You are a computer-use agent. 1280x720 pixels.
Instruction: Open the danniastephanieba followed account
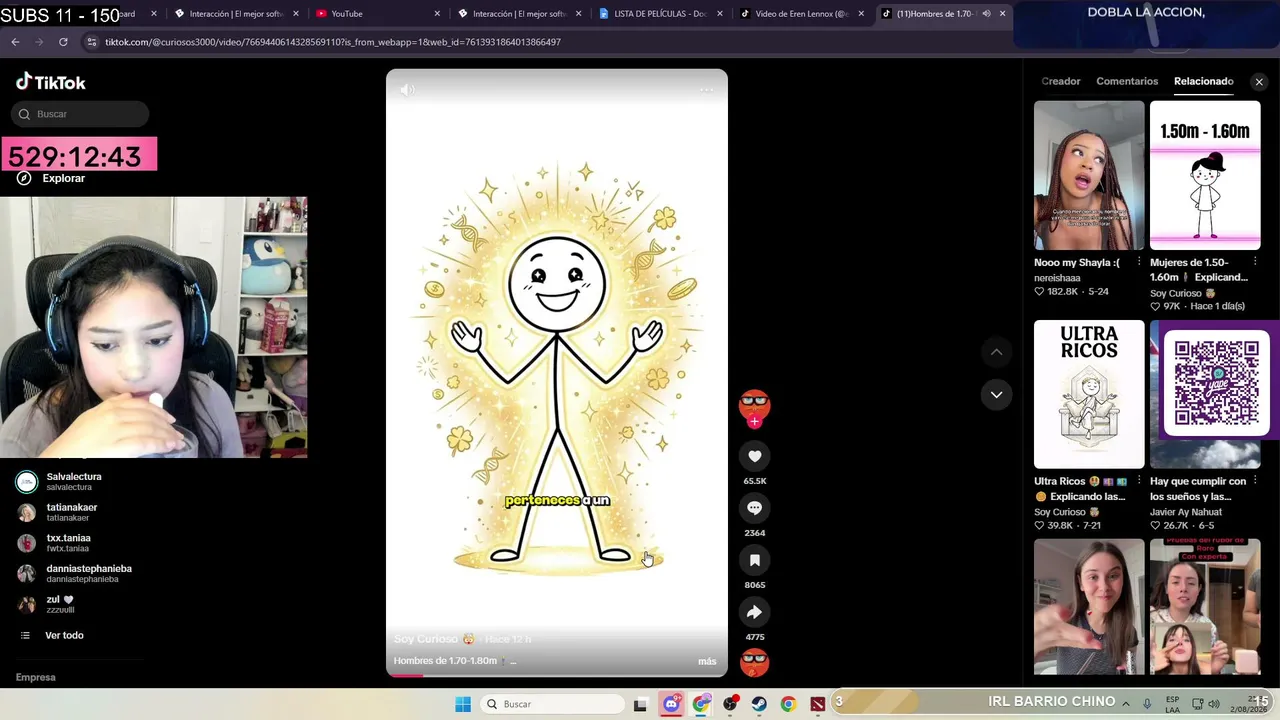pos(78,573)
